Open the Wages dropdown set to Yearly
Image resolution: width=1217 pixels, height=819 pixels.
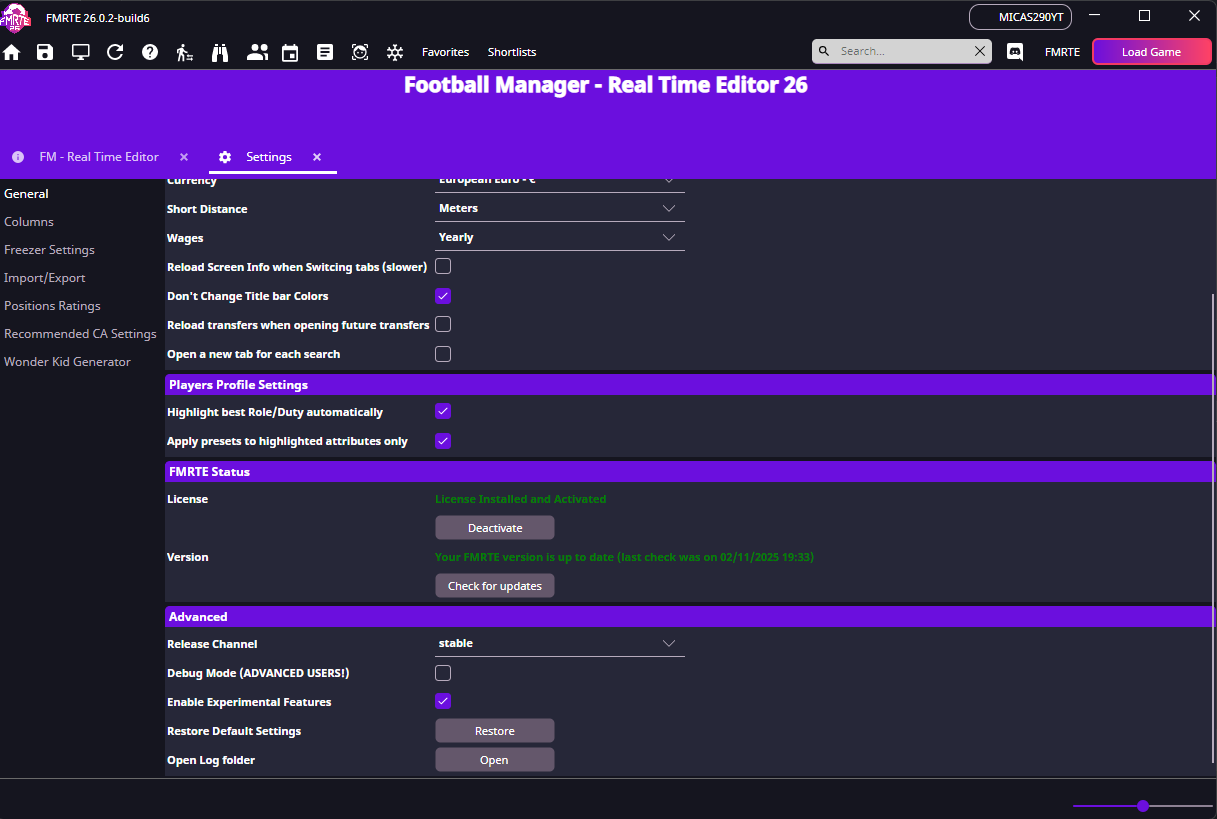pyautogui.click(x=560, y=237)
